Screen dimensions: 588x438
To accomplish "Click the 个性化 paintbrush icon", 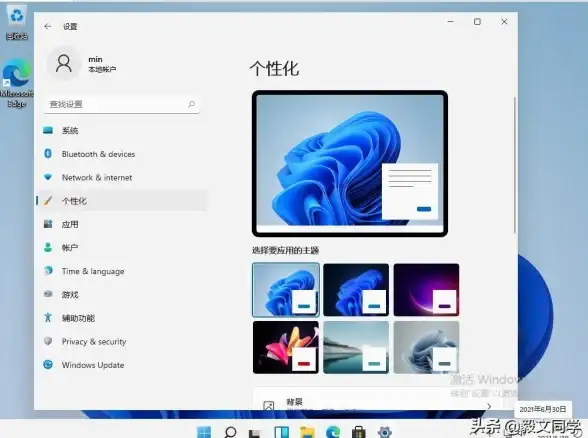I will click(x=48, y=201).
